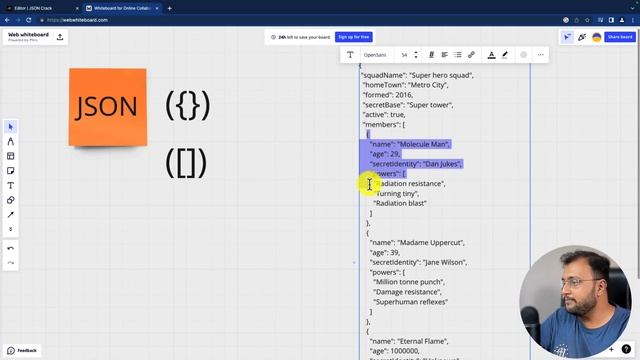Viewport: 640px width, 360px height.
Task: Select the curly braces ({}) text
Action: pos(188,105)
